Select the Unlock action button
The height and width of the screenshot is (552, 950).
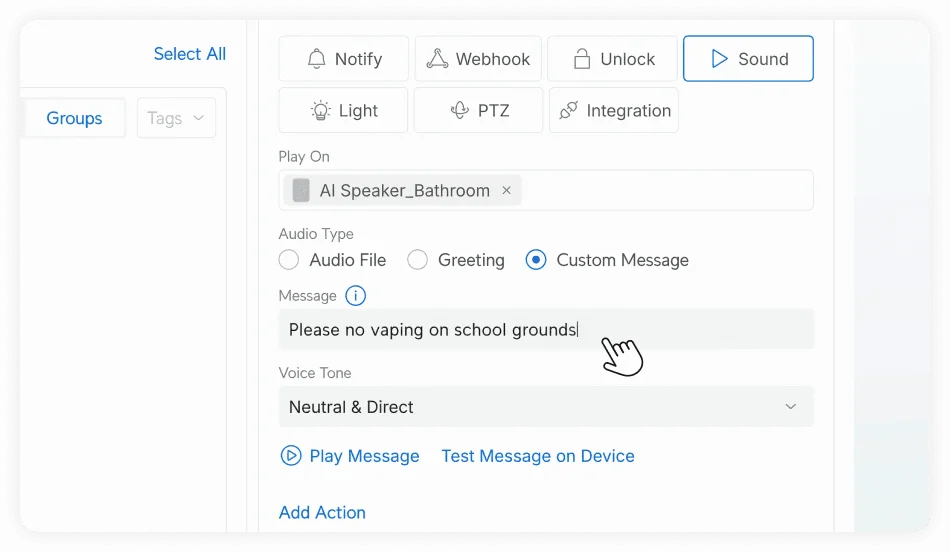(x=613, y=59)
